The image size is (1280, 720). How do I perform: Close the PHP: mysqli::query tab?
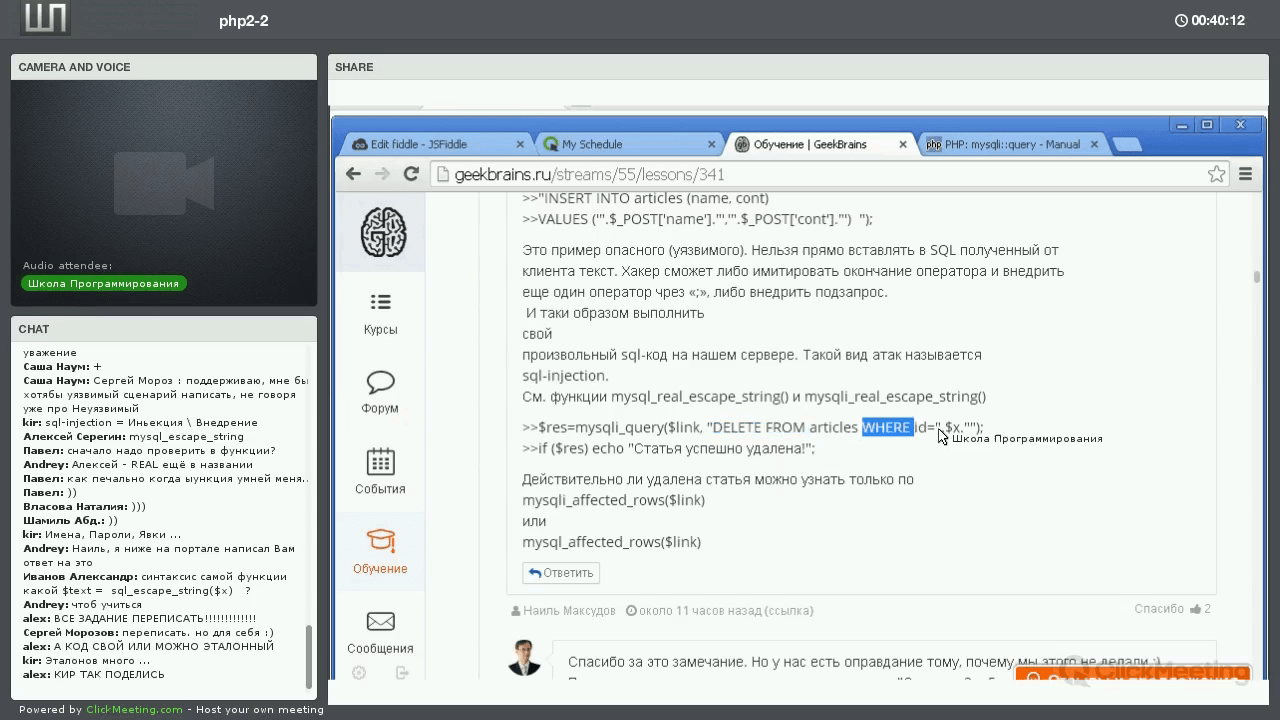click(1094, 144)
